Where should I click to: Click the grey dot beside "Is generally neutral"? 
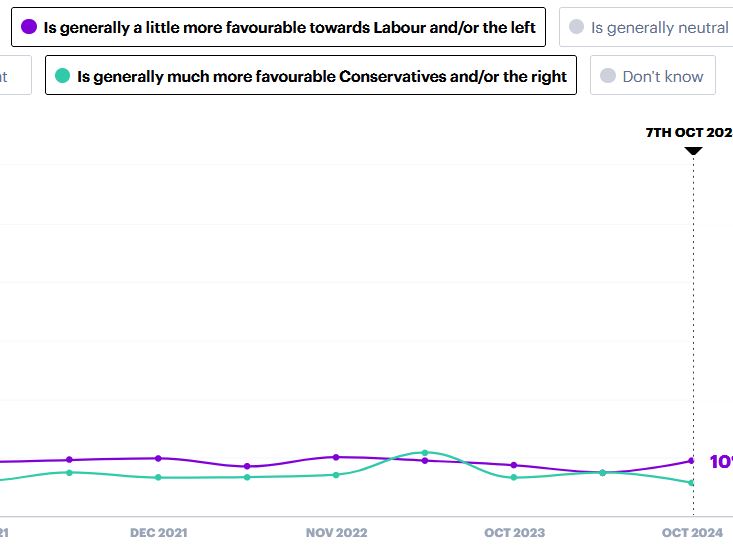(x=577, y=27)
